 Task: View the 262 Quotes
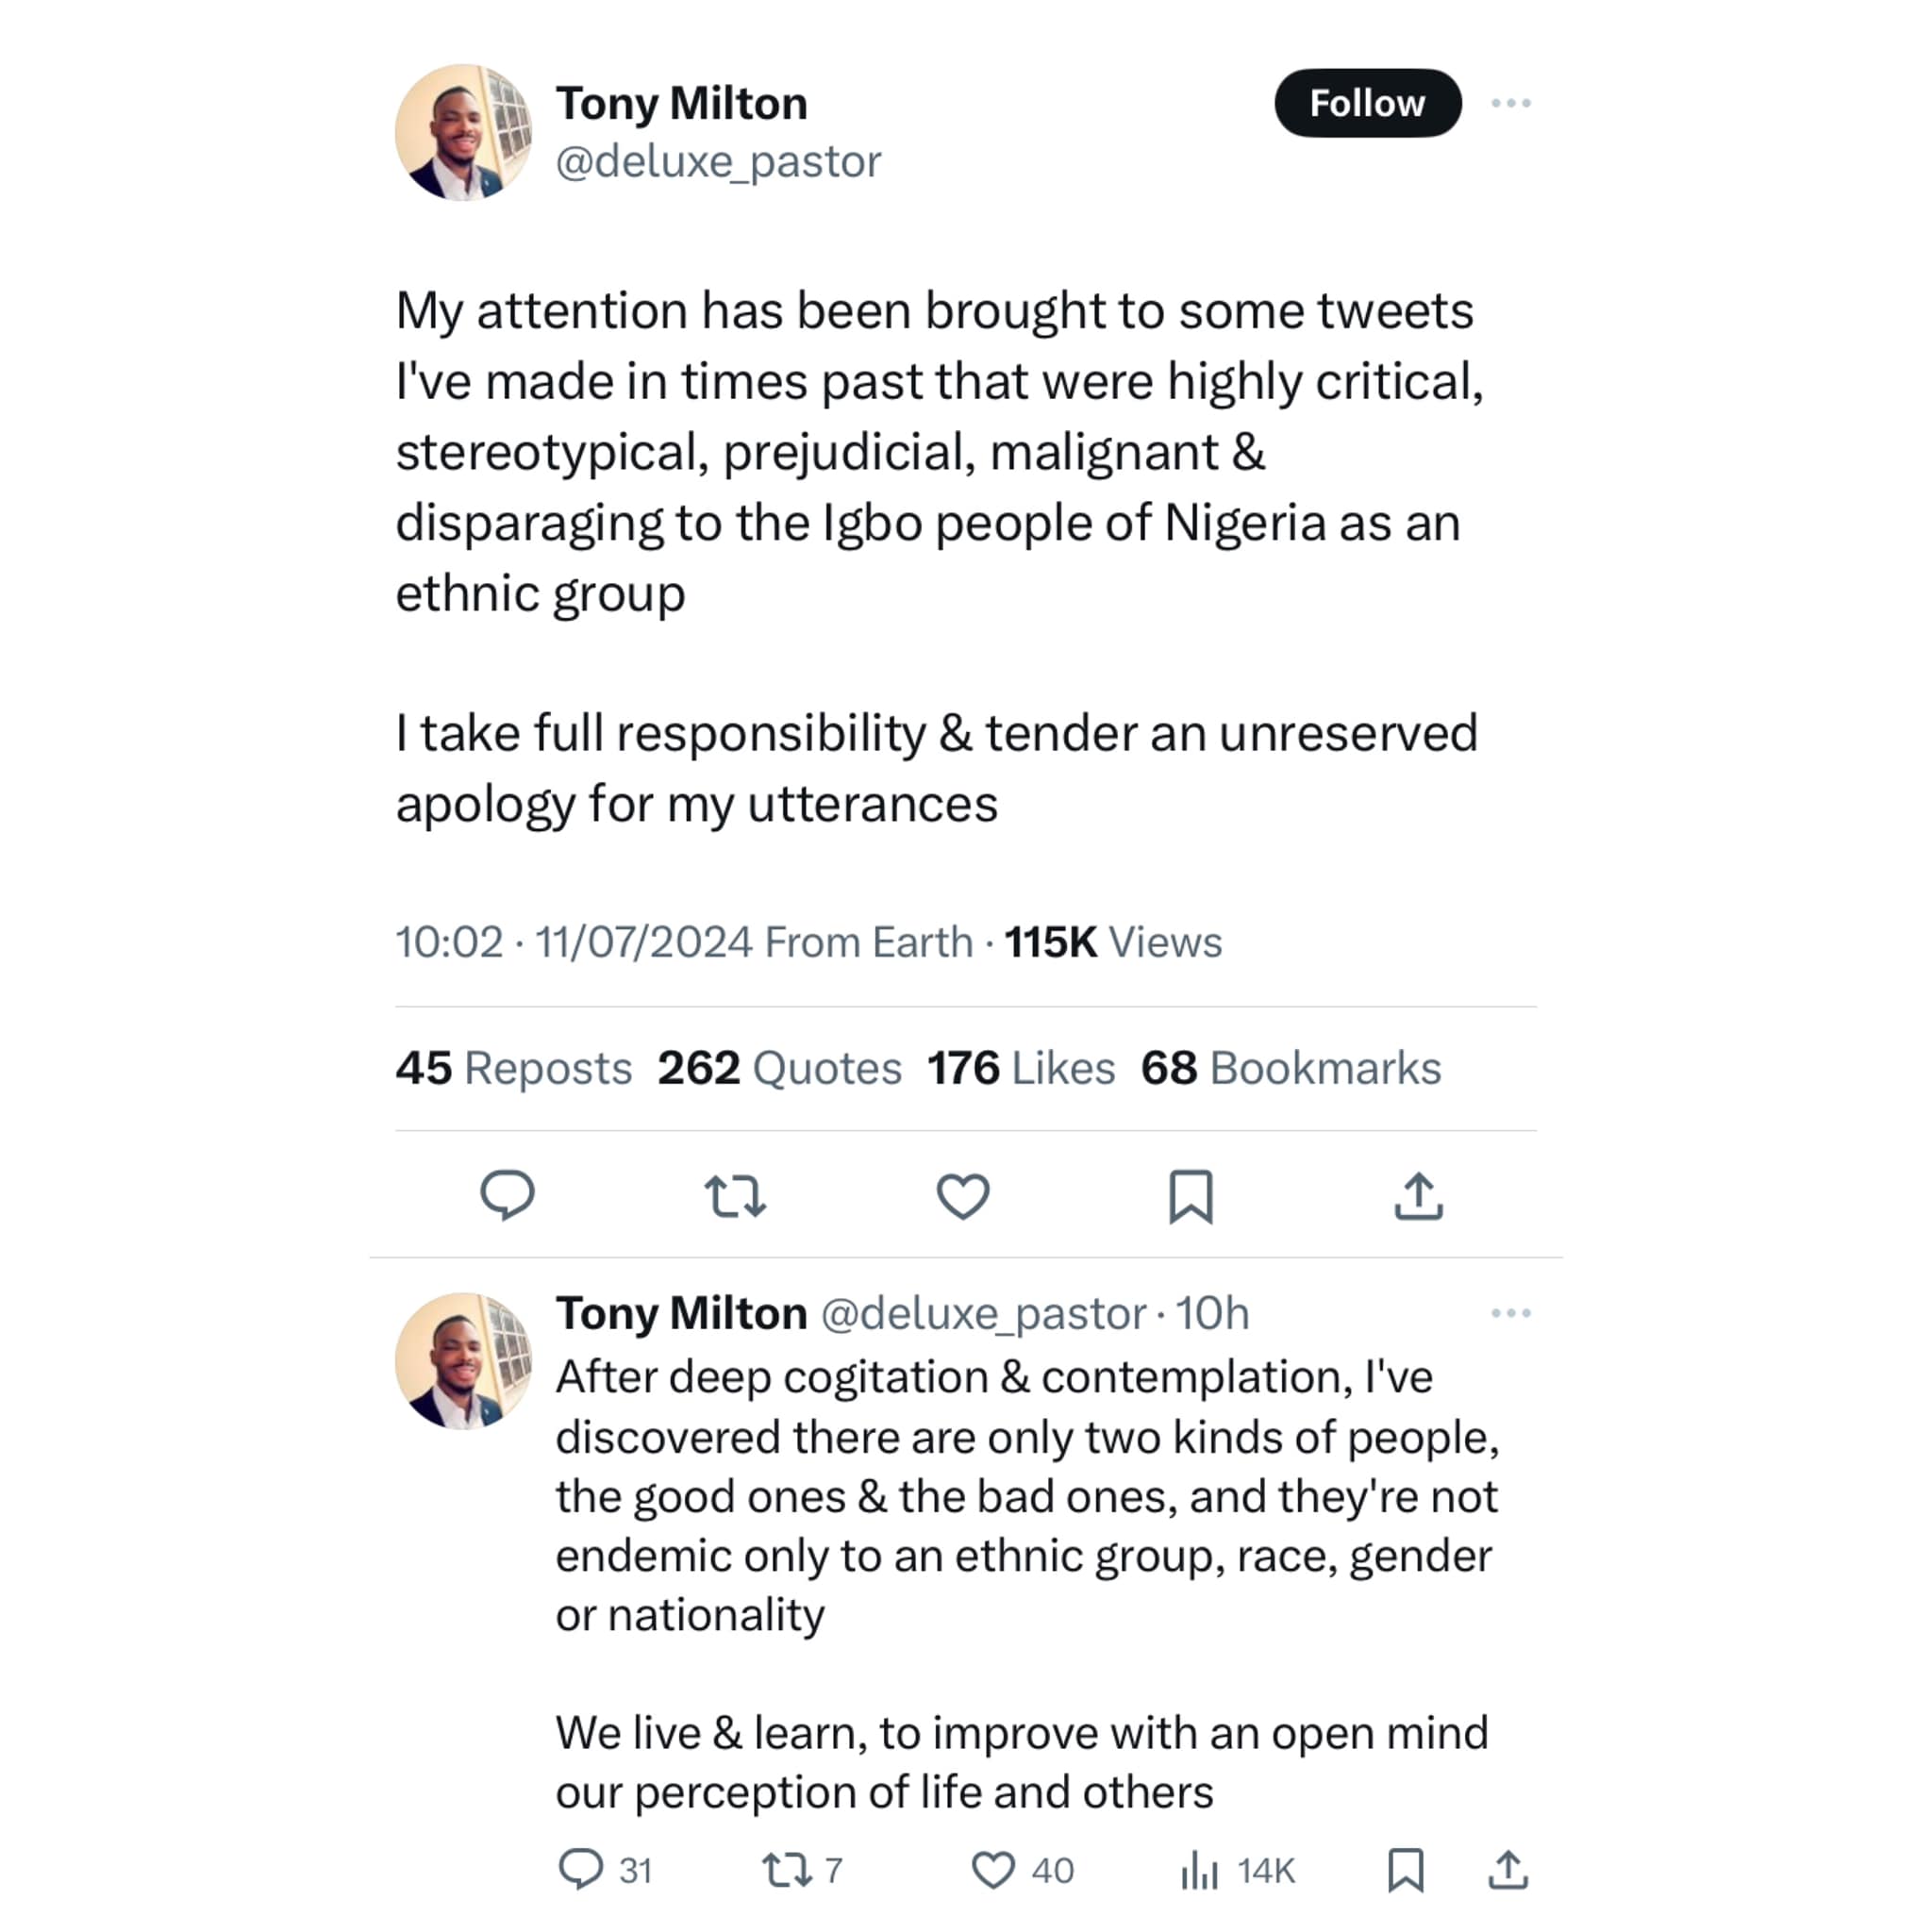(779, 1068)
